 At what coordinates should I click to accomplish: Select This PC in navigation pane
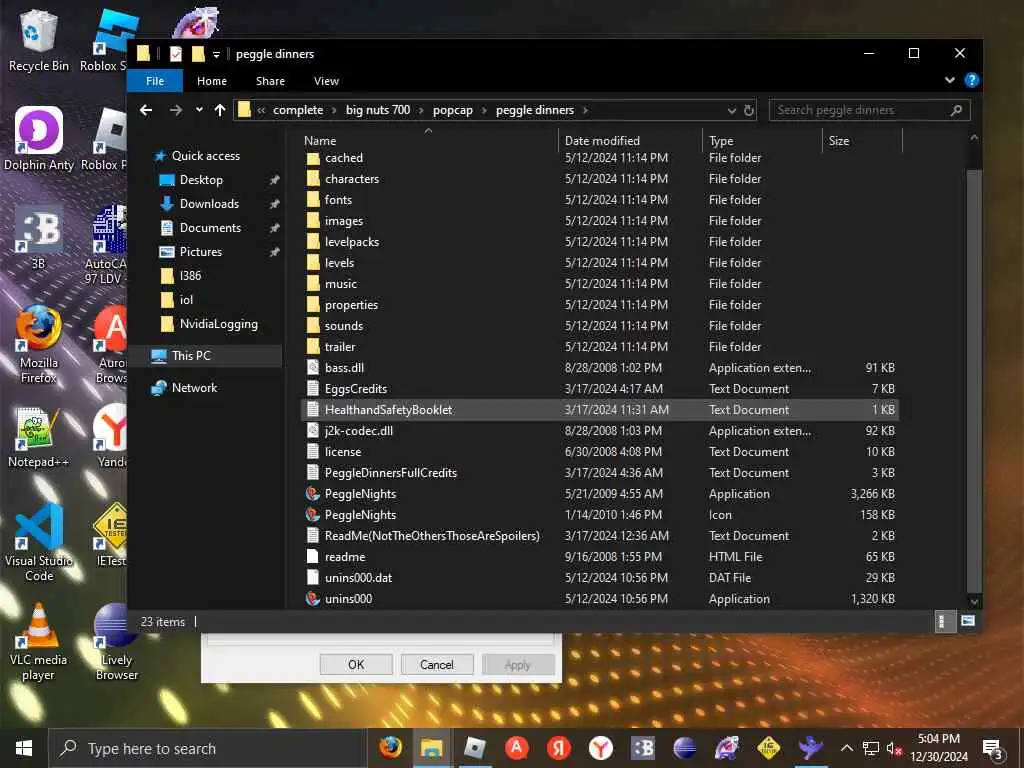[x=191, y=356]
